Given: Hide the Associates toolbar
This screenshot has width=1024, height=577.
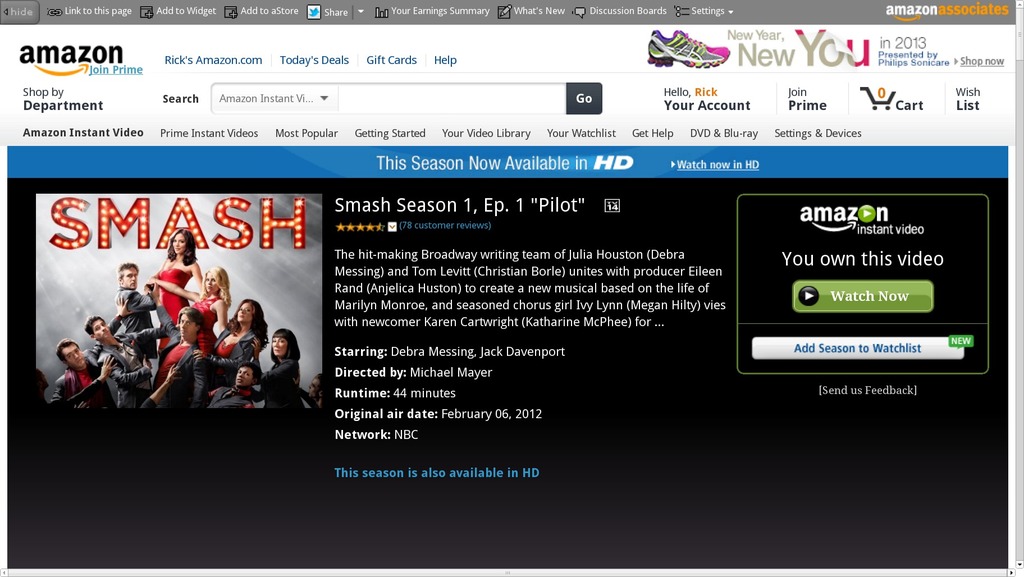Looking at the screenshot, I should click(x=19, y=12).
